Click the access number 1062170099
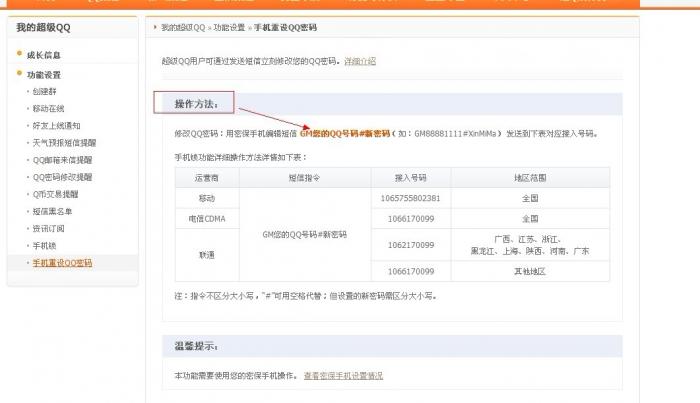This screenshot has height=403, width=700. pos(411,245)
